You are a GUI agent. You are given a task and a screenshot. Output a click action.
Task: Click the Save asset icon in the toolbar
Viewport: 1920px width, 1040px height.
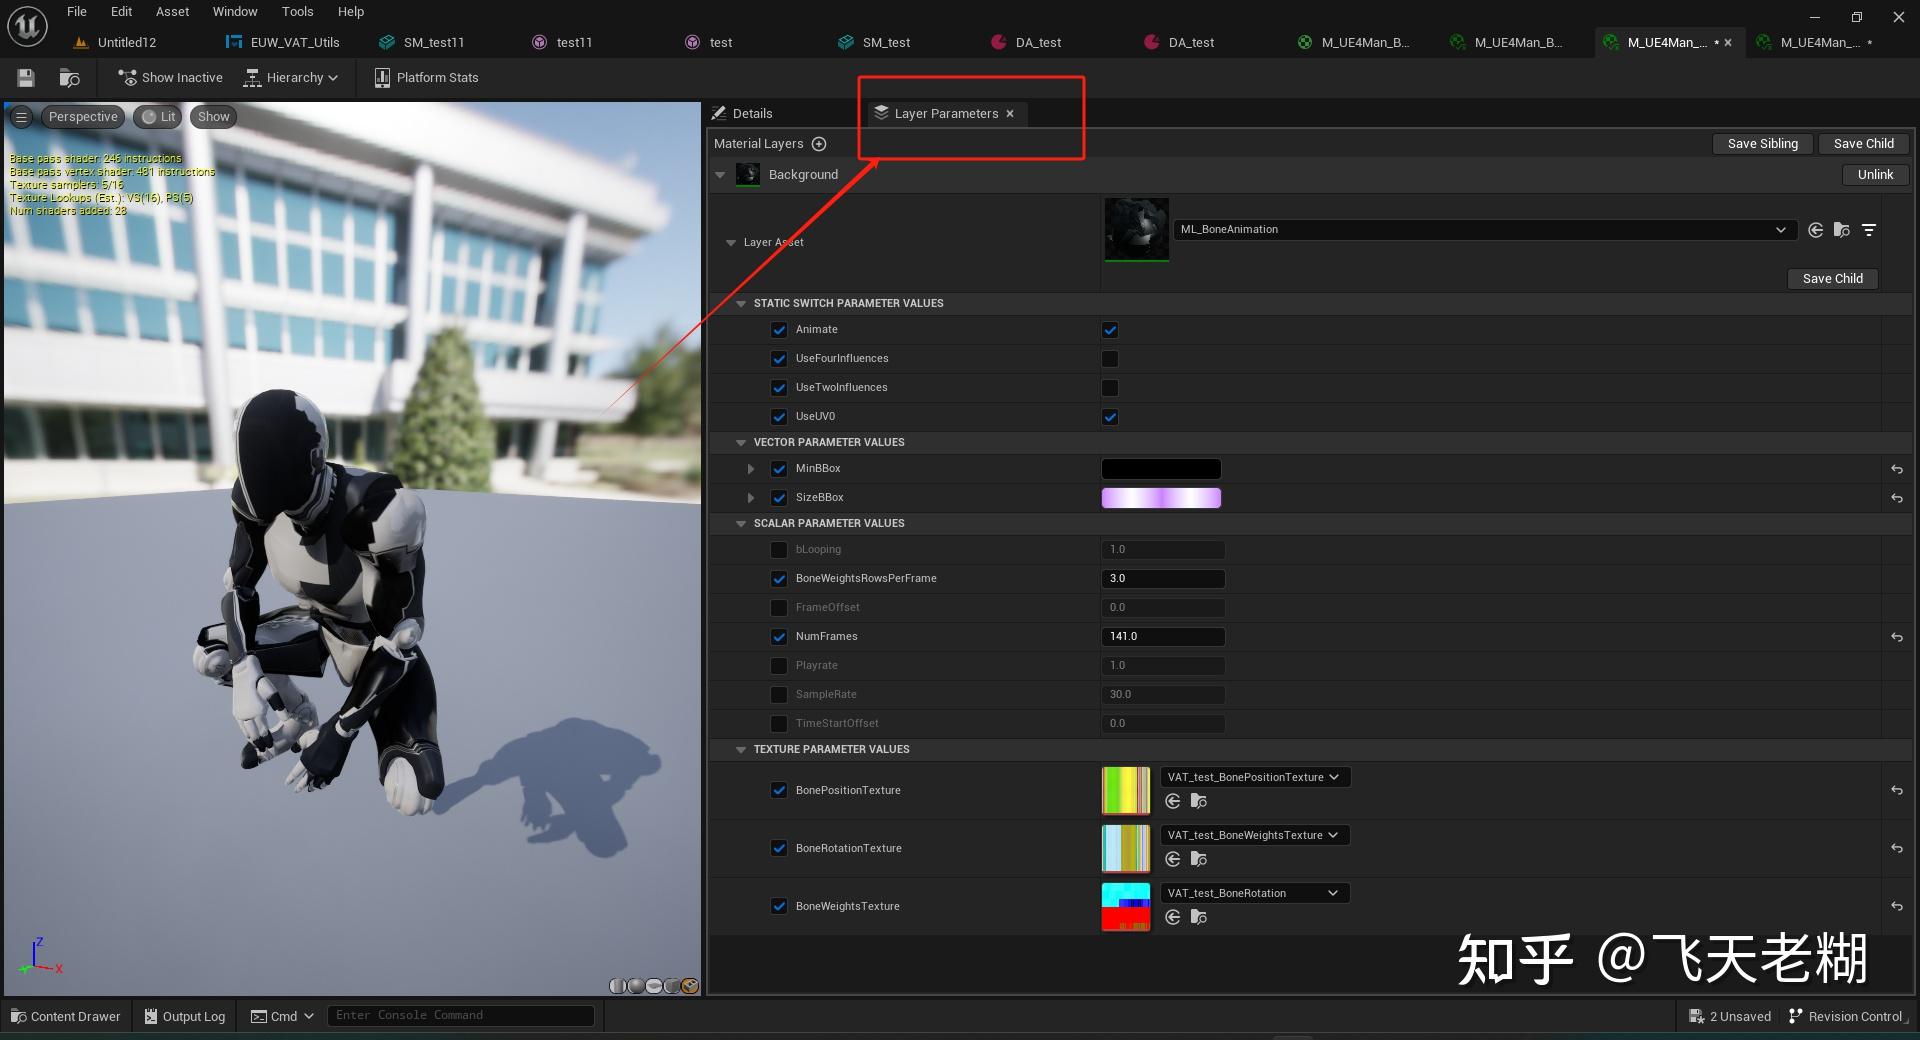[x=25, y=78]
